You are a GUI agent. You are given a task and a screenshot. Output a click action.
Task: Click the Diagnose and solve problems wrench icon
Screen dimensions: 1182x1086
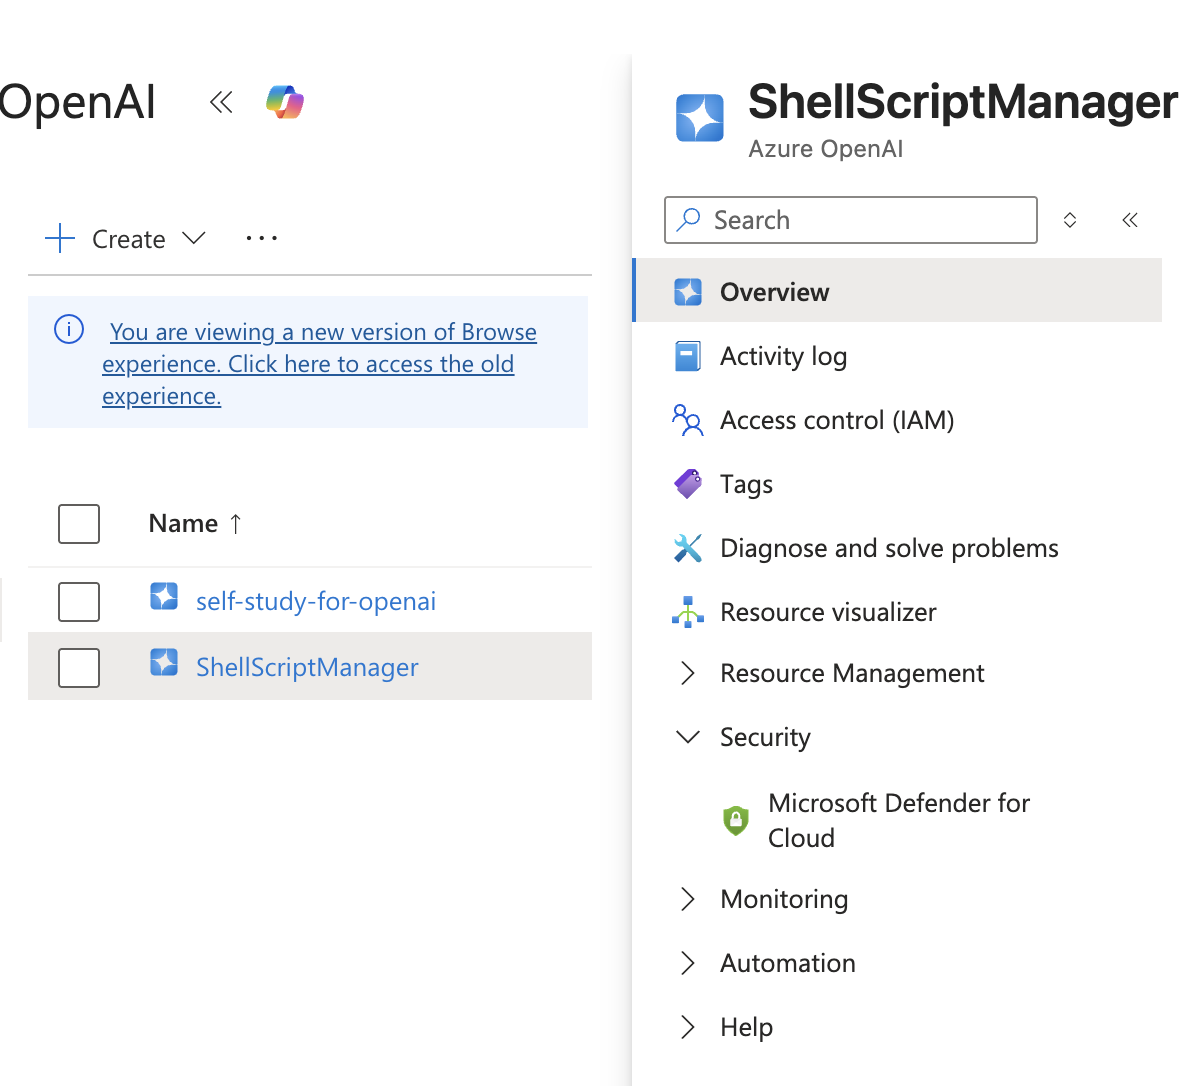pos(688,548)
